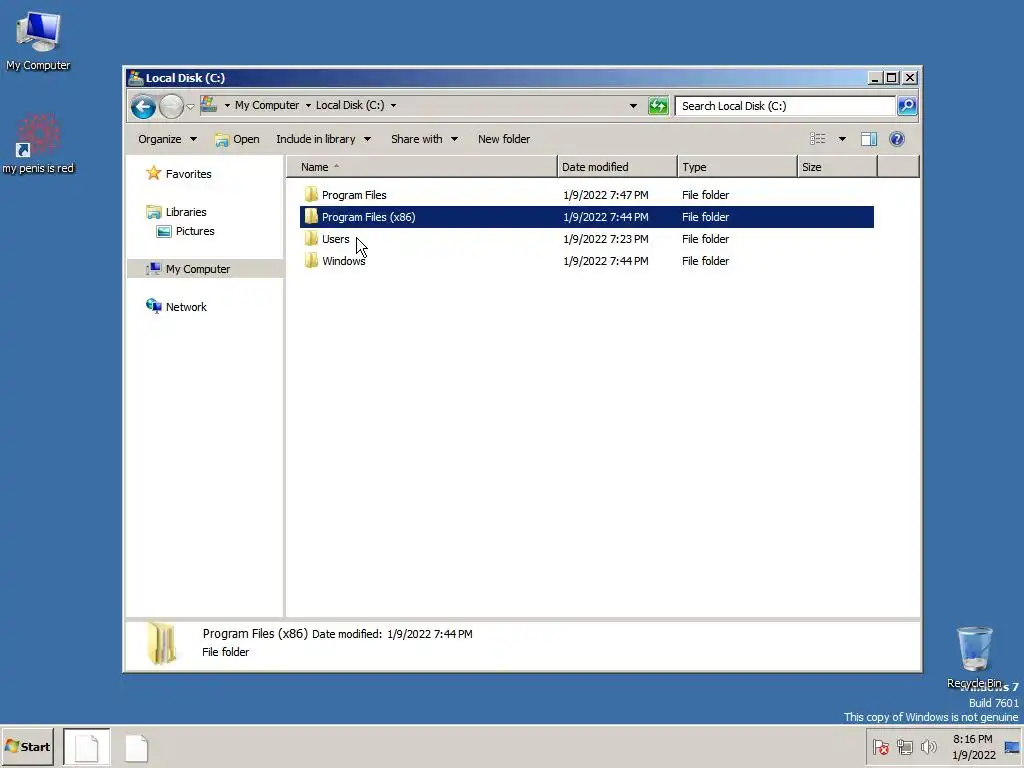Screen dimensions: 1024x768
Task: Click the Back navigation arrow button
Action: [143, 106]
